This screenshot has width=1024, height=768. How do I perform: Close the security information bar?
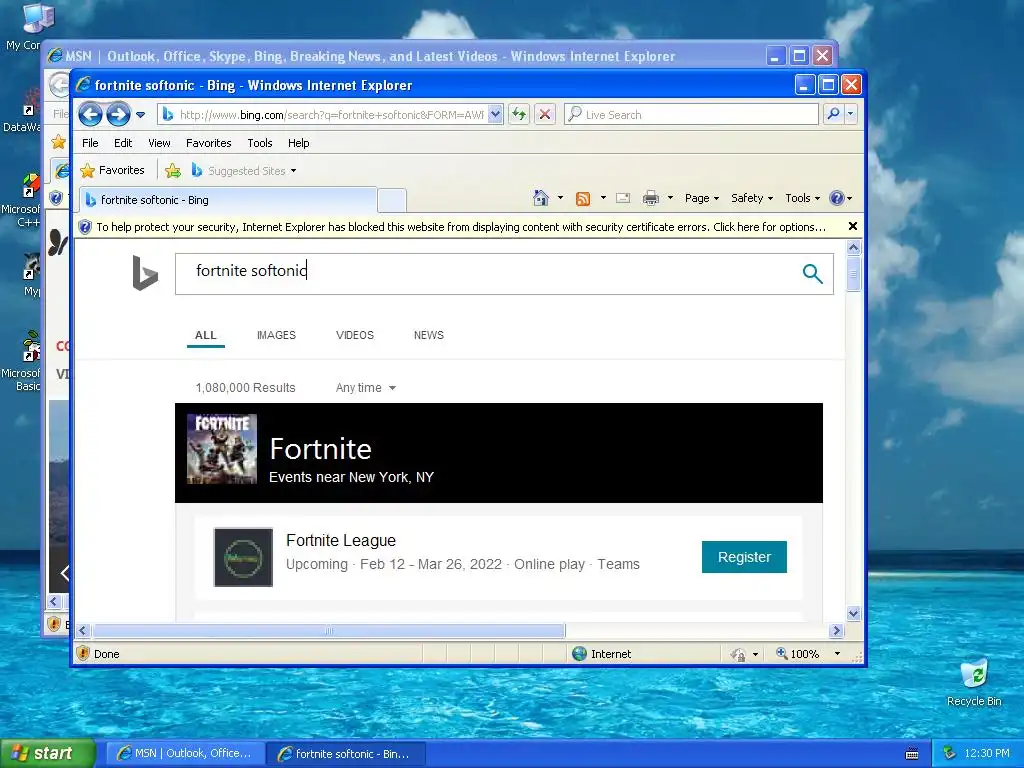[x=852, y=226]
